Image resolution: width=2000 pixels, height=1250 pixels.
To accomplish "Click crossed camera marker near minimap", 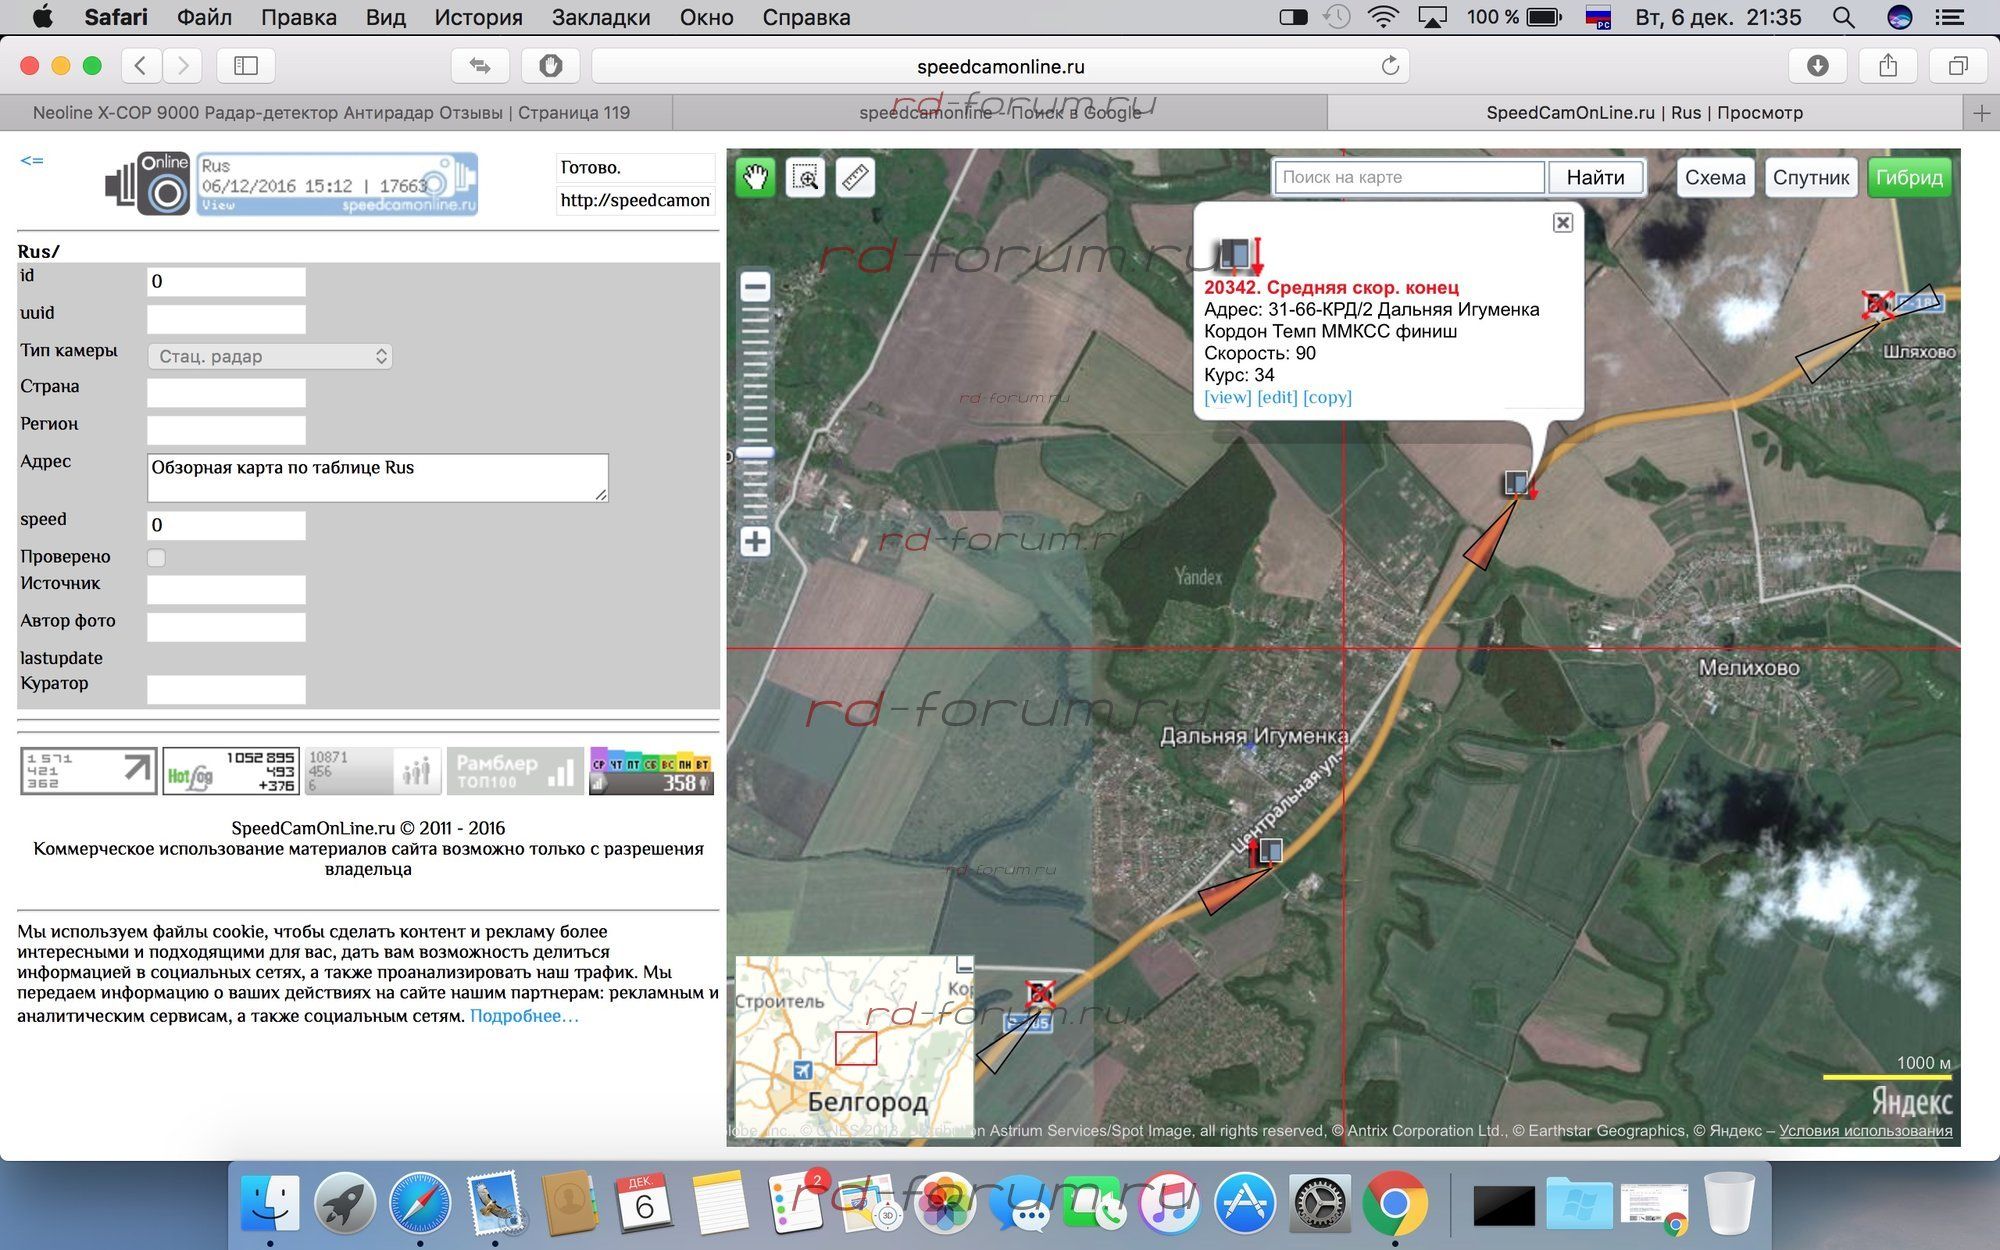I will [1040, 993].
